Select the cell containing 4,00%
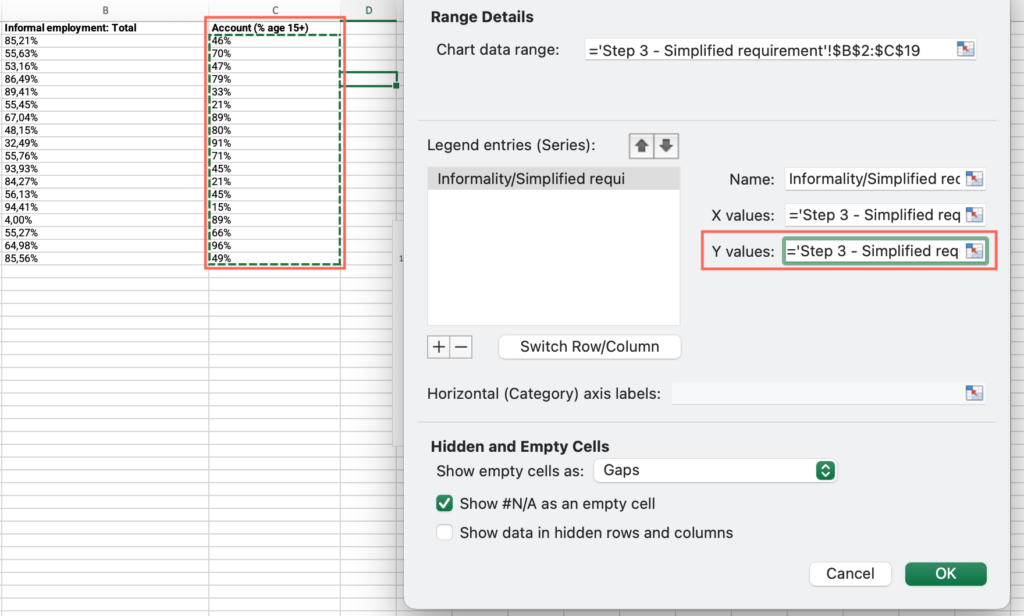1024x616 pixels. tap(105, 220)
